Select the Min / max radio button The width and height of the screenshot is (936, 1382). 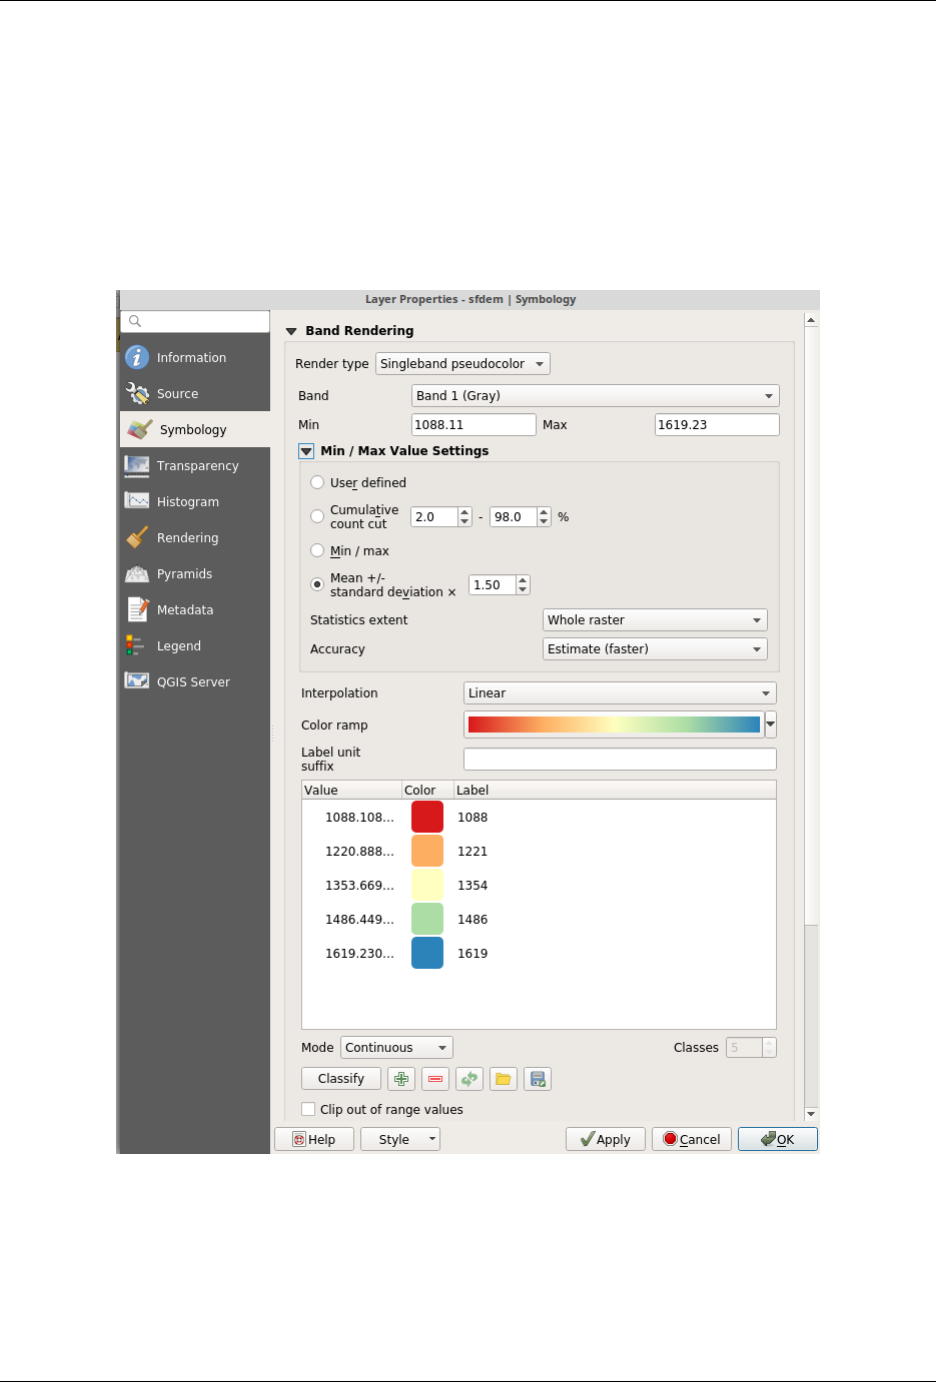(x=317, y=550)
